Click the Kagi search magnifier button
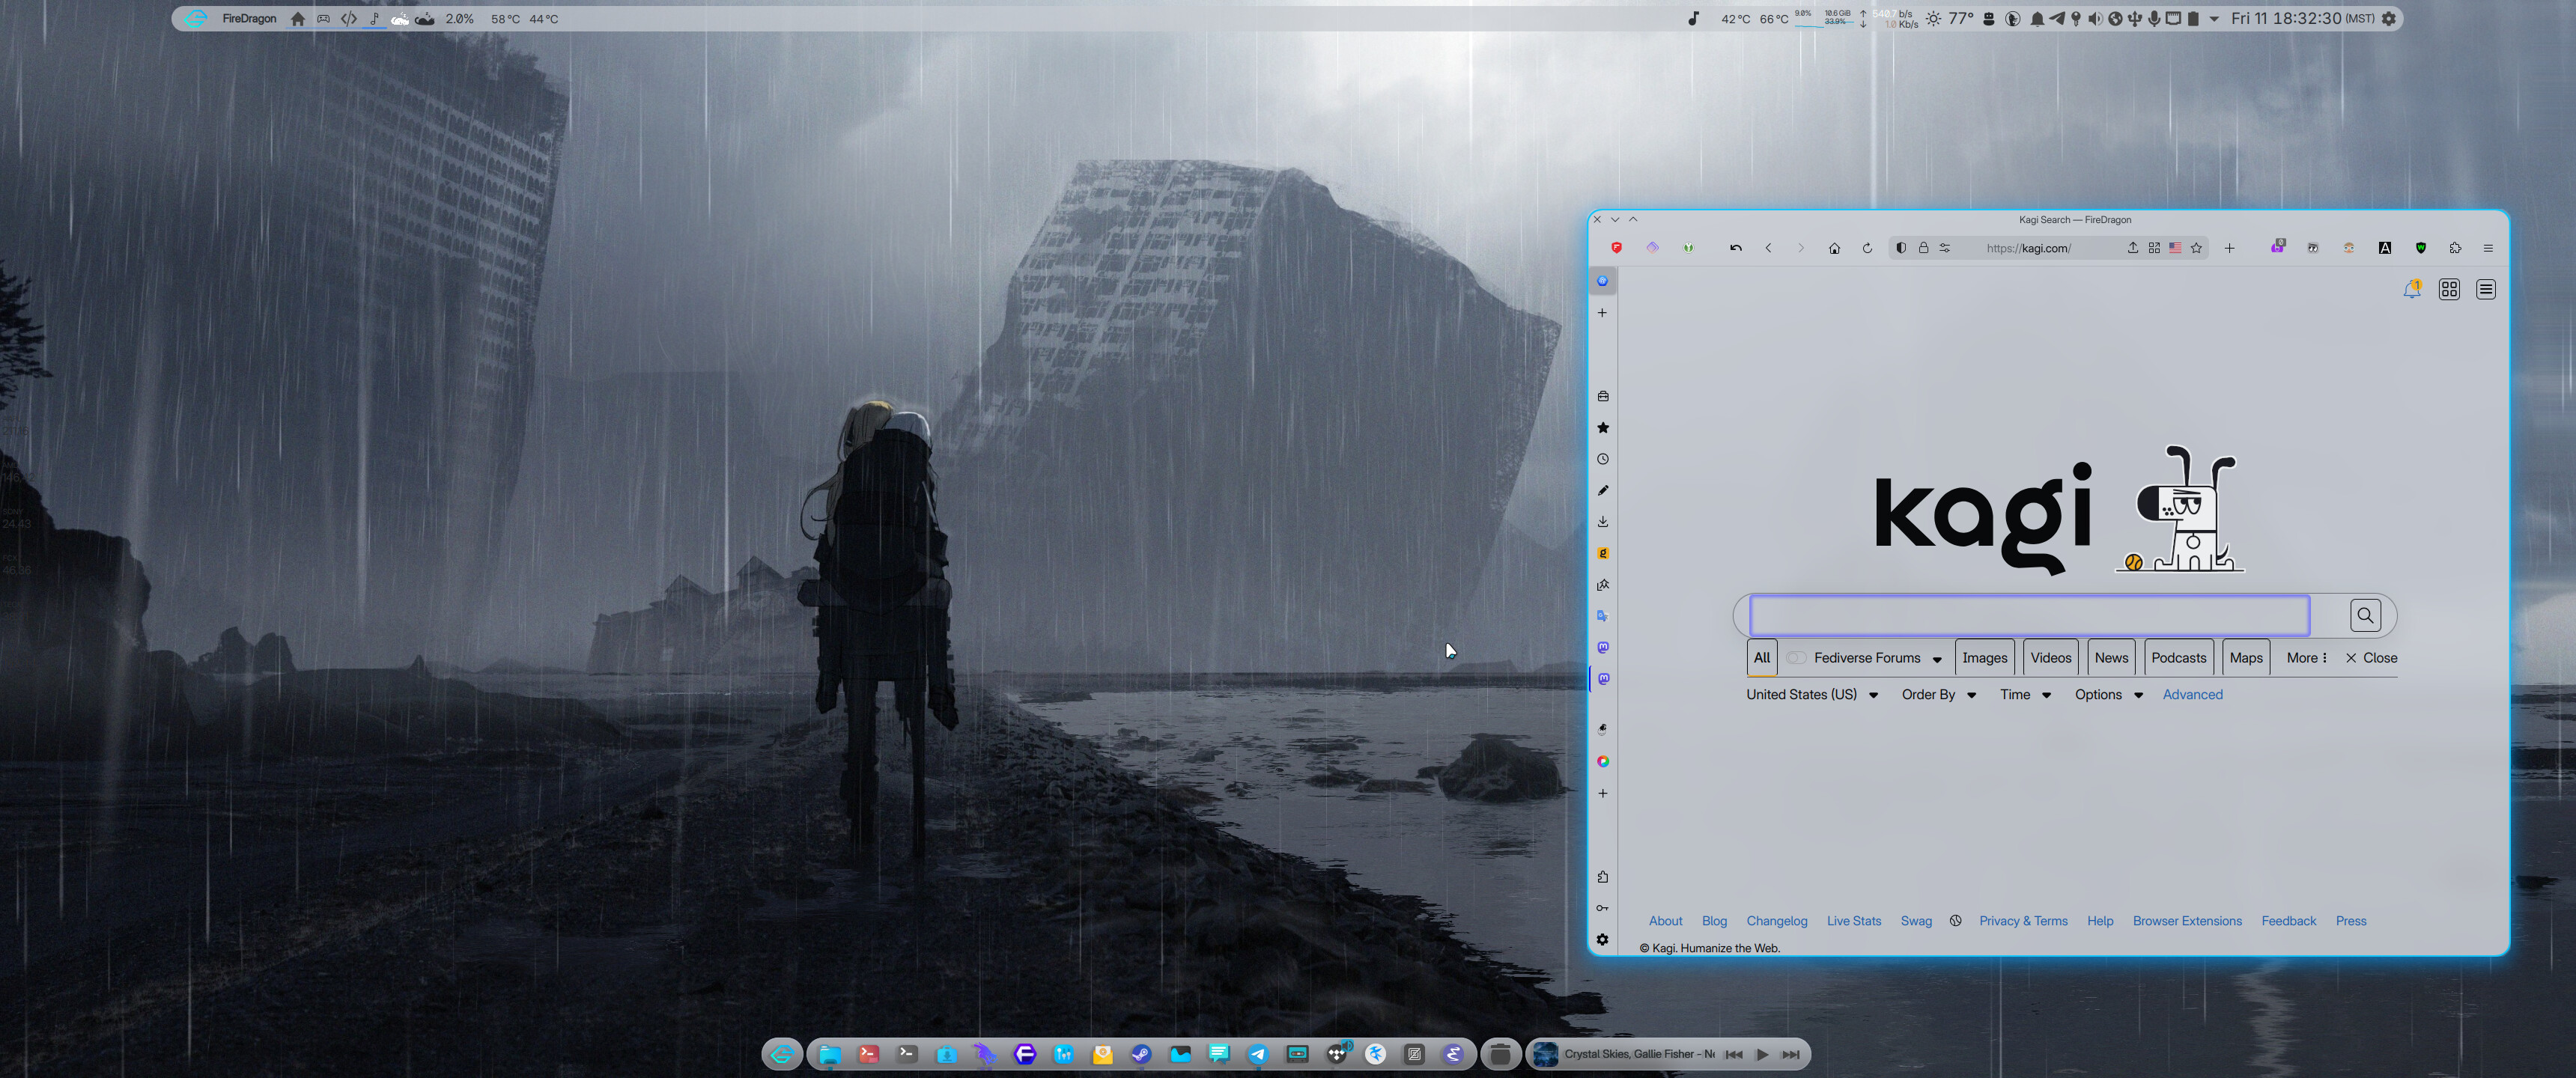2576x1078 pixels. click(x=2364, y=615)
